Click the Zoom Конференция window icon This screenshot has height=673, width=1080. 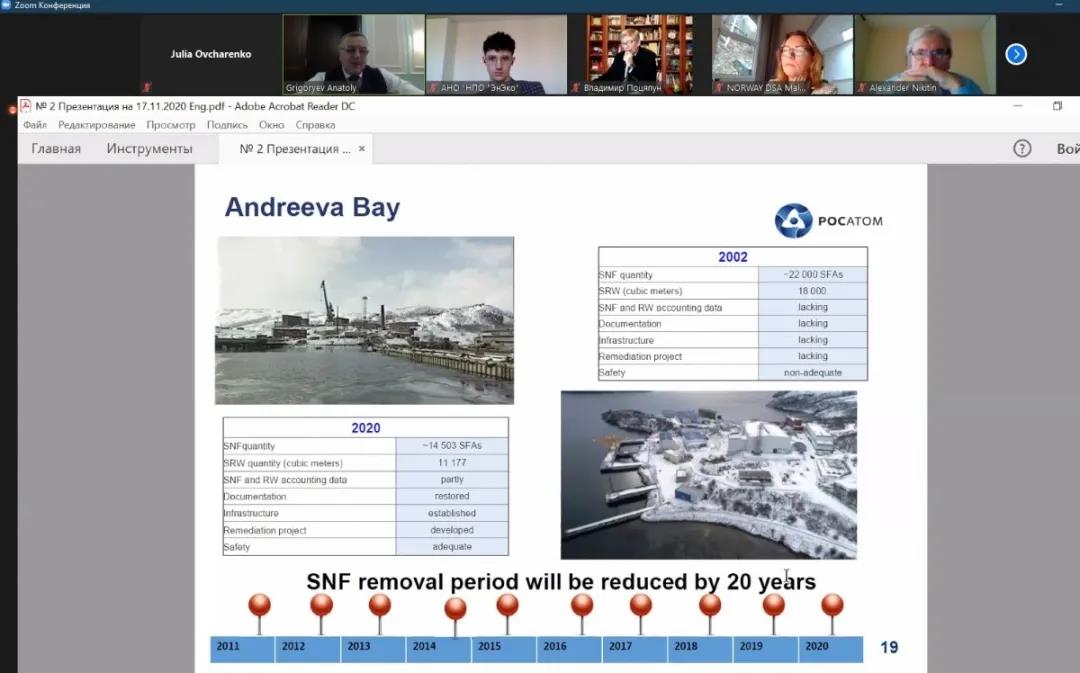7,6
